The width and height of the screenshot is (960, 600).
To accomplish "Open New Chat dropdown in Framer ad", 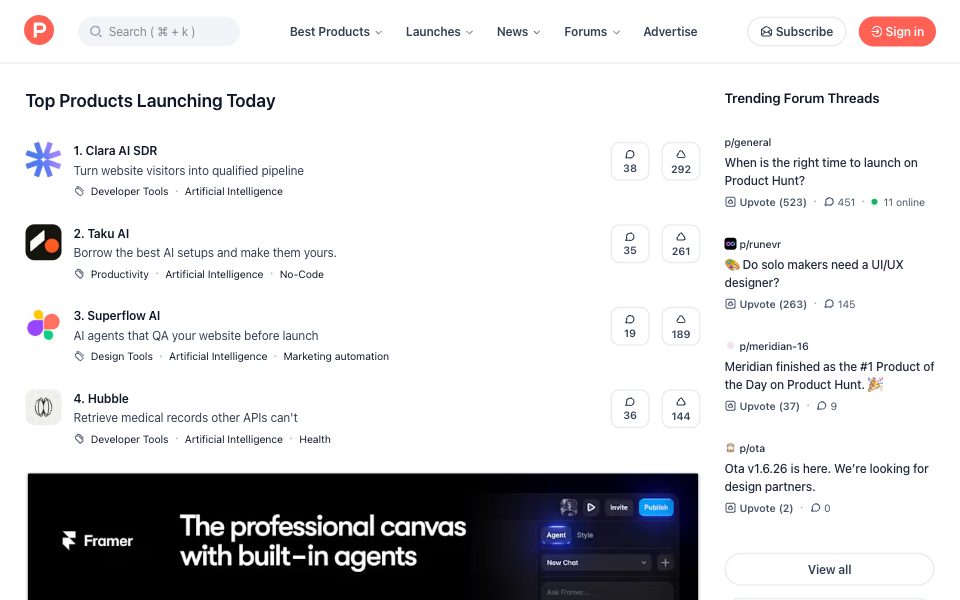I will point(596,562).
